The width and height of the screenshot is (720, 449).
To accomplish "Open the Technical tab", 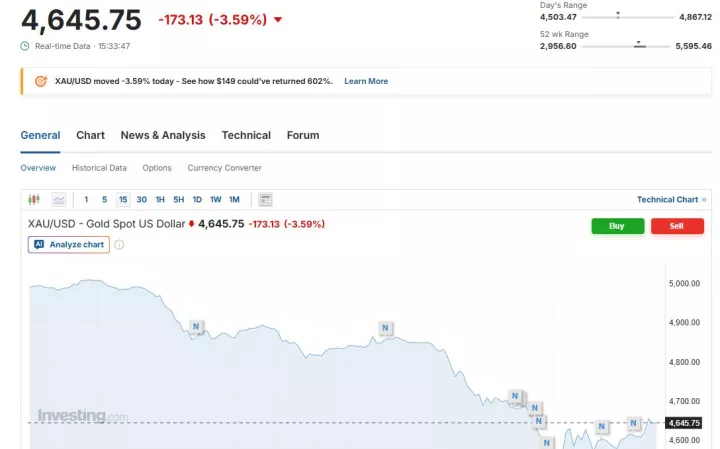I will [246, 135].
